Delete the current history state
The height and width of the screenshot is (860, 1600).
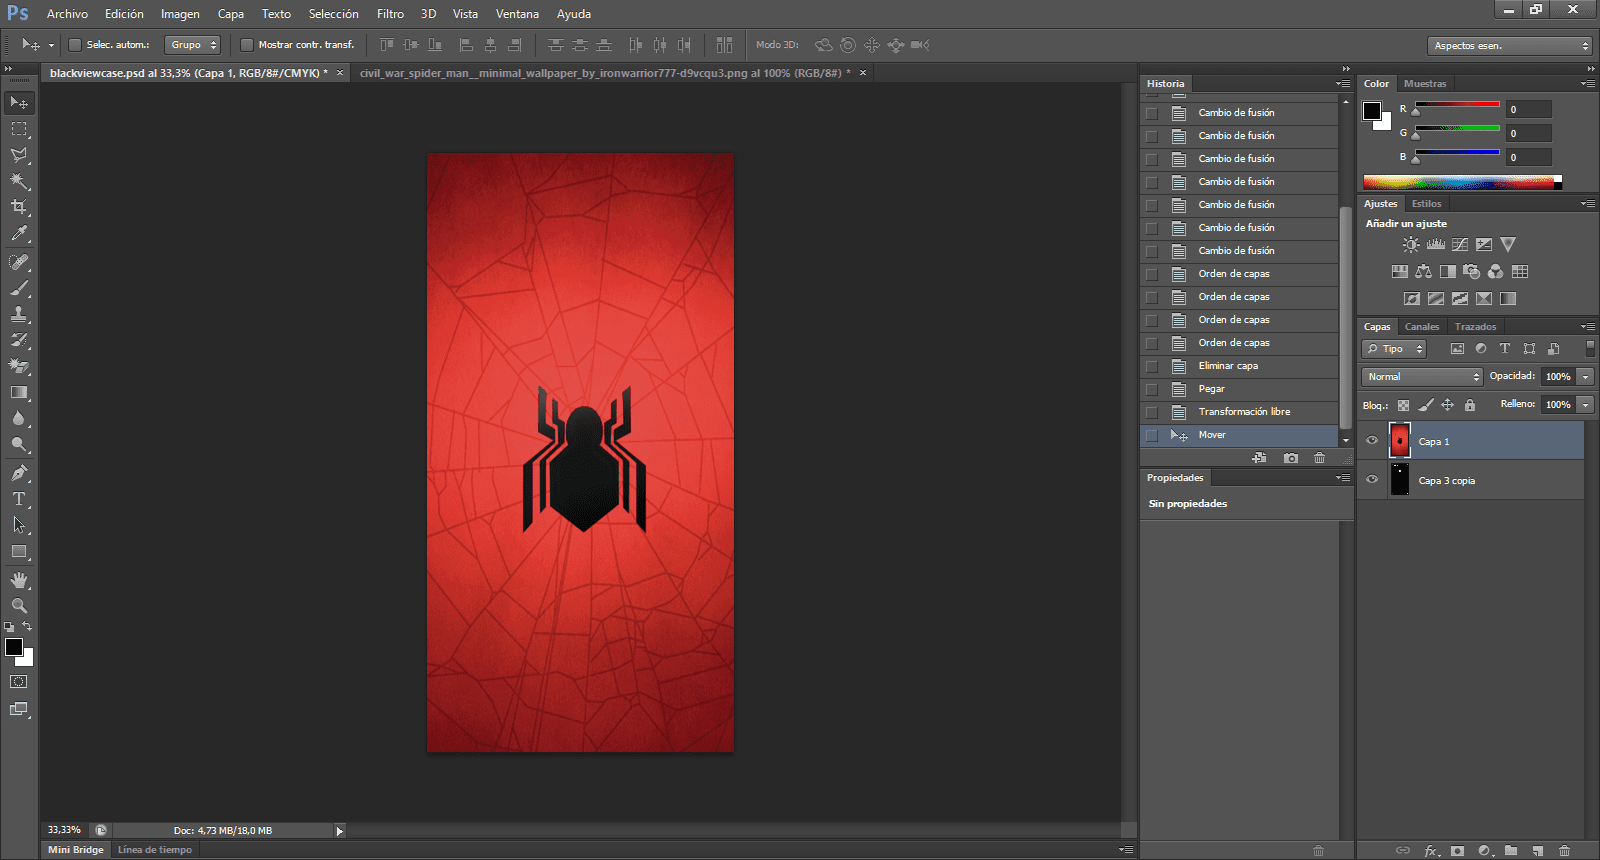(x=1320, y=458)
